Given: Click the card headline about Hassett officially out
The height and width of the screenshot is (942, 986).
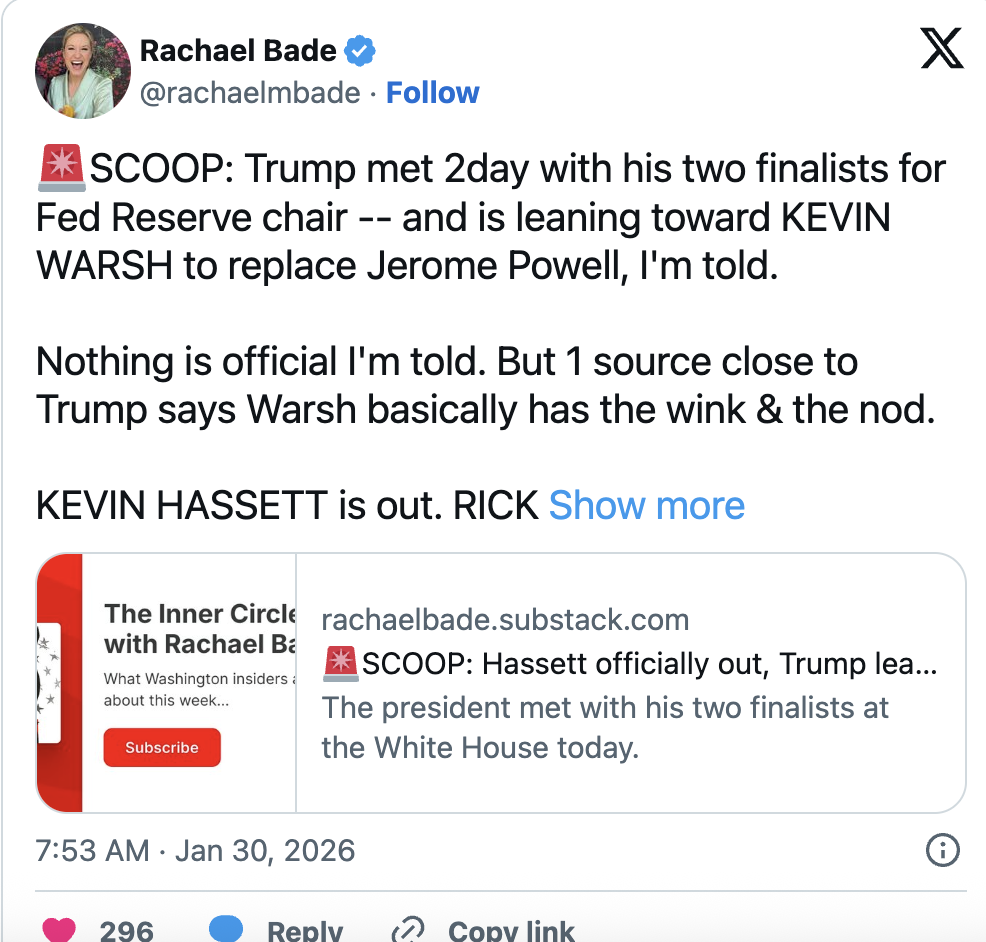Looking at the screenshot, I should pos(630,663).
